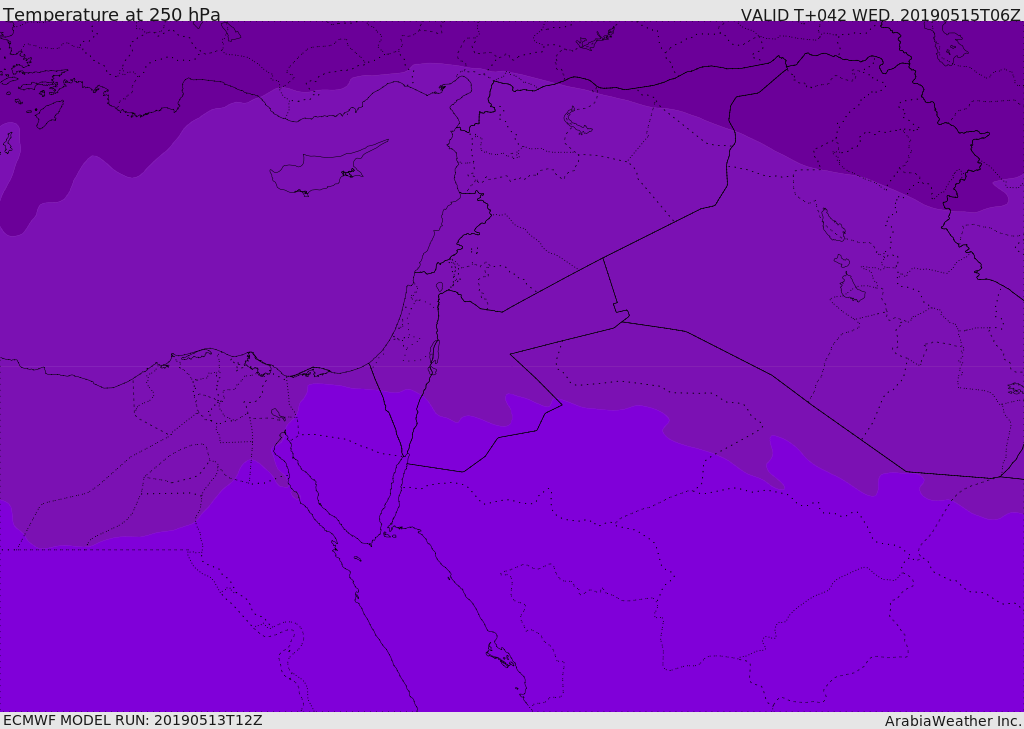1024x729 pixels.
Task: Click the 'ArabiaWeather Inc.' credit text
Action: coord(952,721)
